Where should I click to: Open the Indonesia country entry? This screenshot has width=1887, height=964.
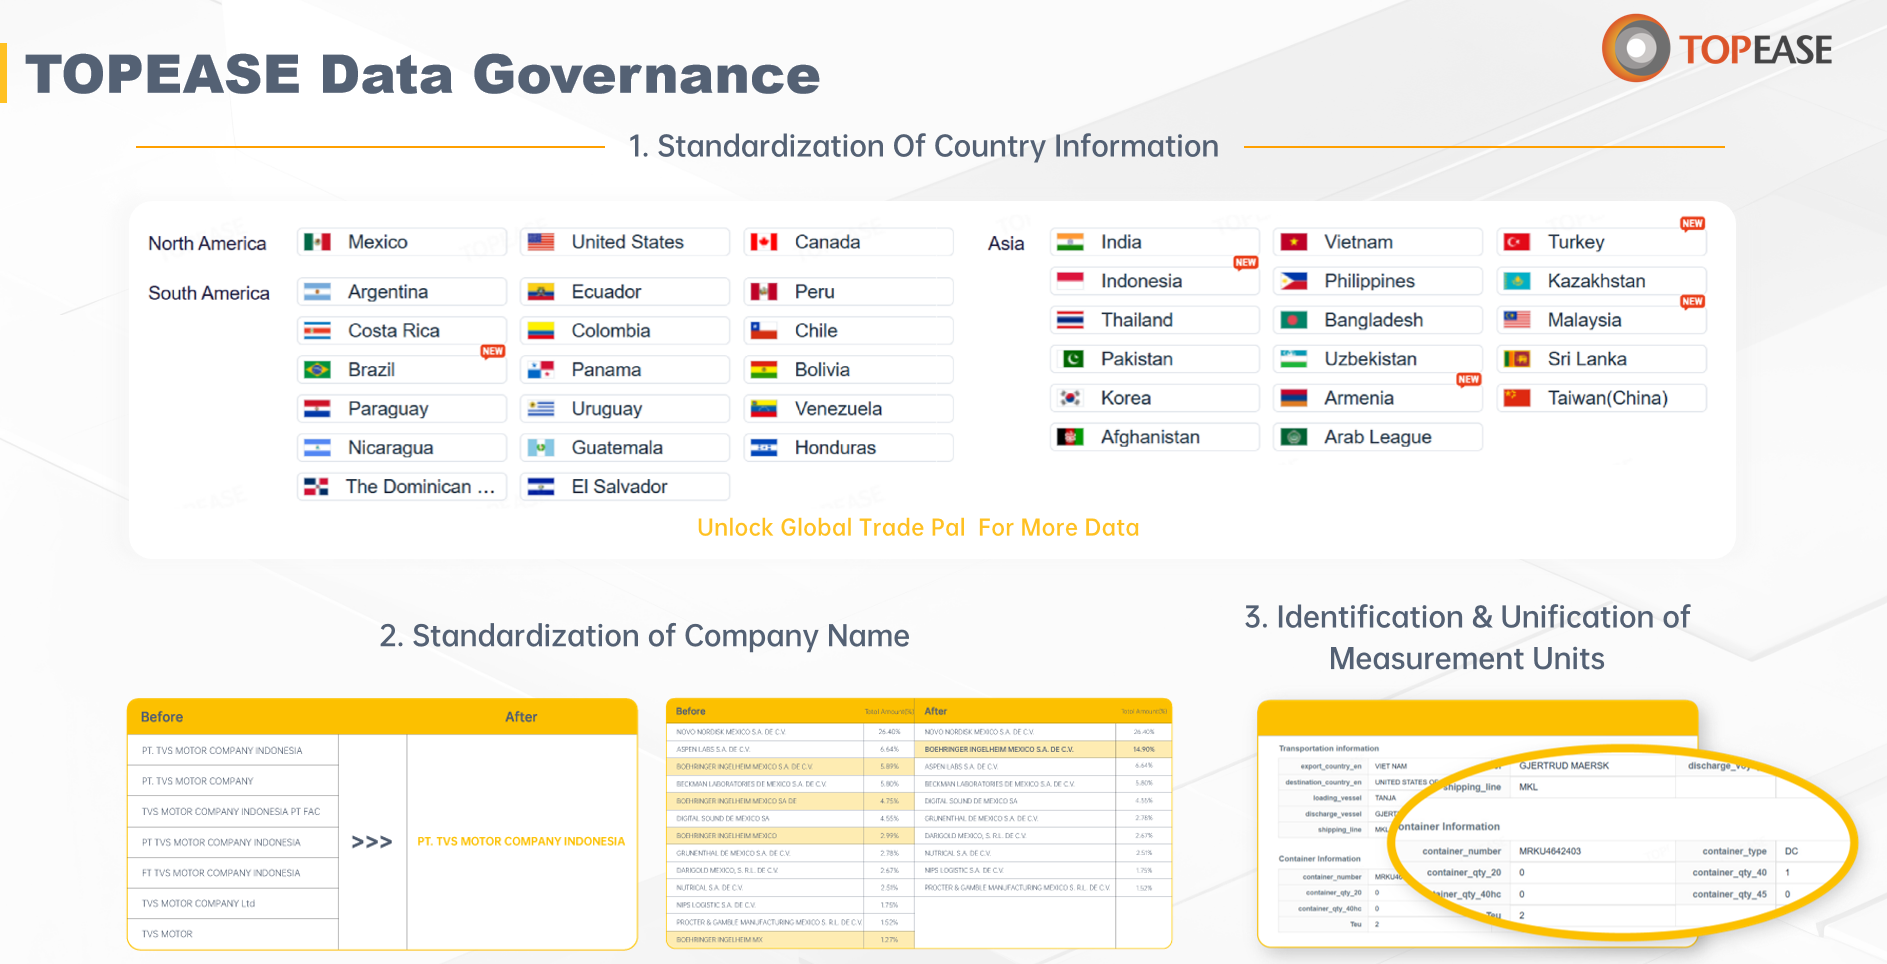pos(1154,281)
